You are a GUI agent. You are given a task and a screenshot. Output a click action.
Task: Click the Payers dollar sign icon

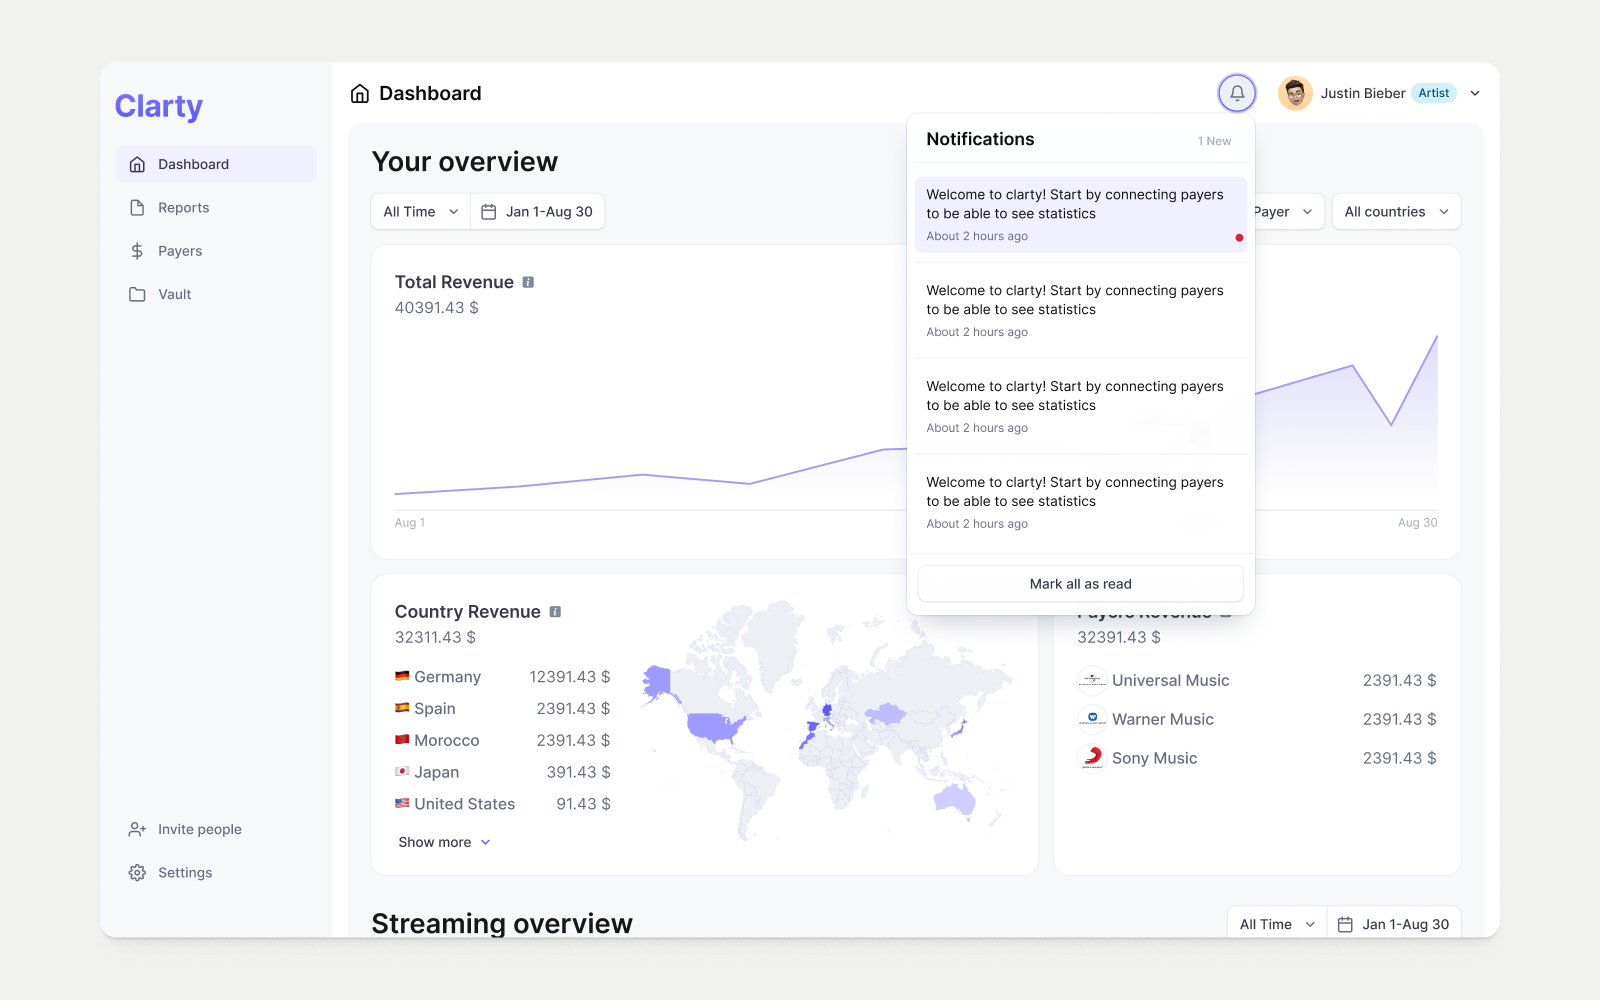(x=138, y=251)
